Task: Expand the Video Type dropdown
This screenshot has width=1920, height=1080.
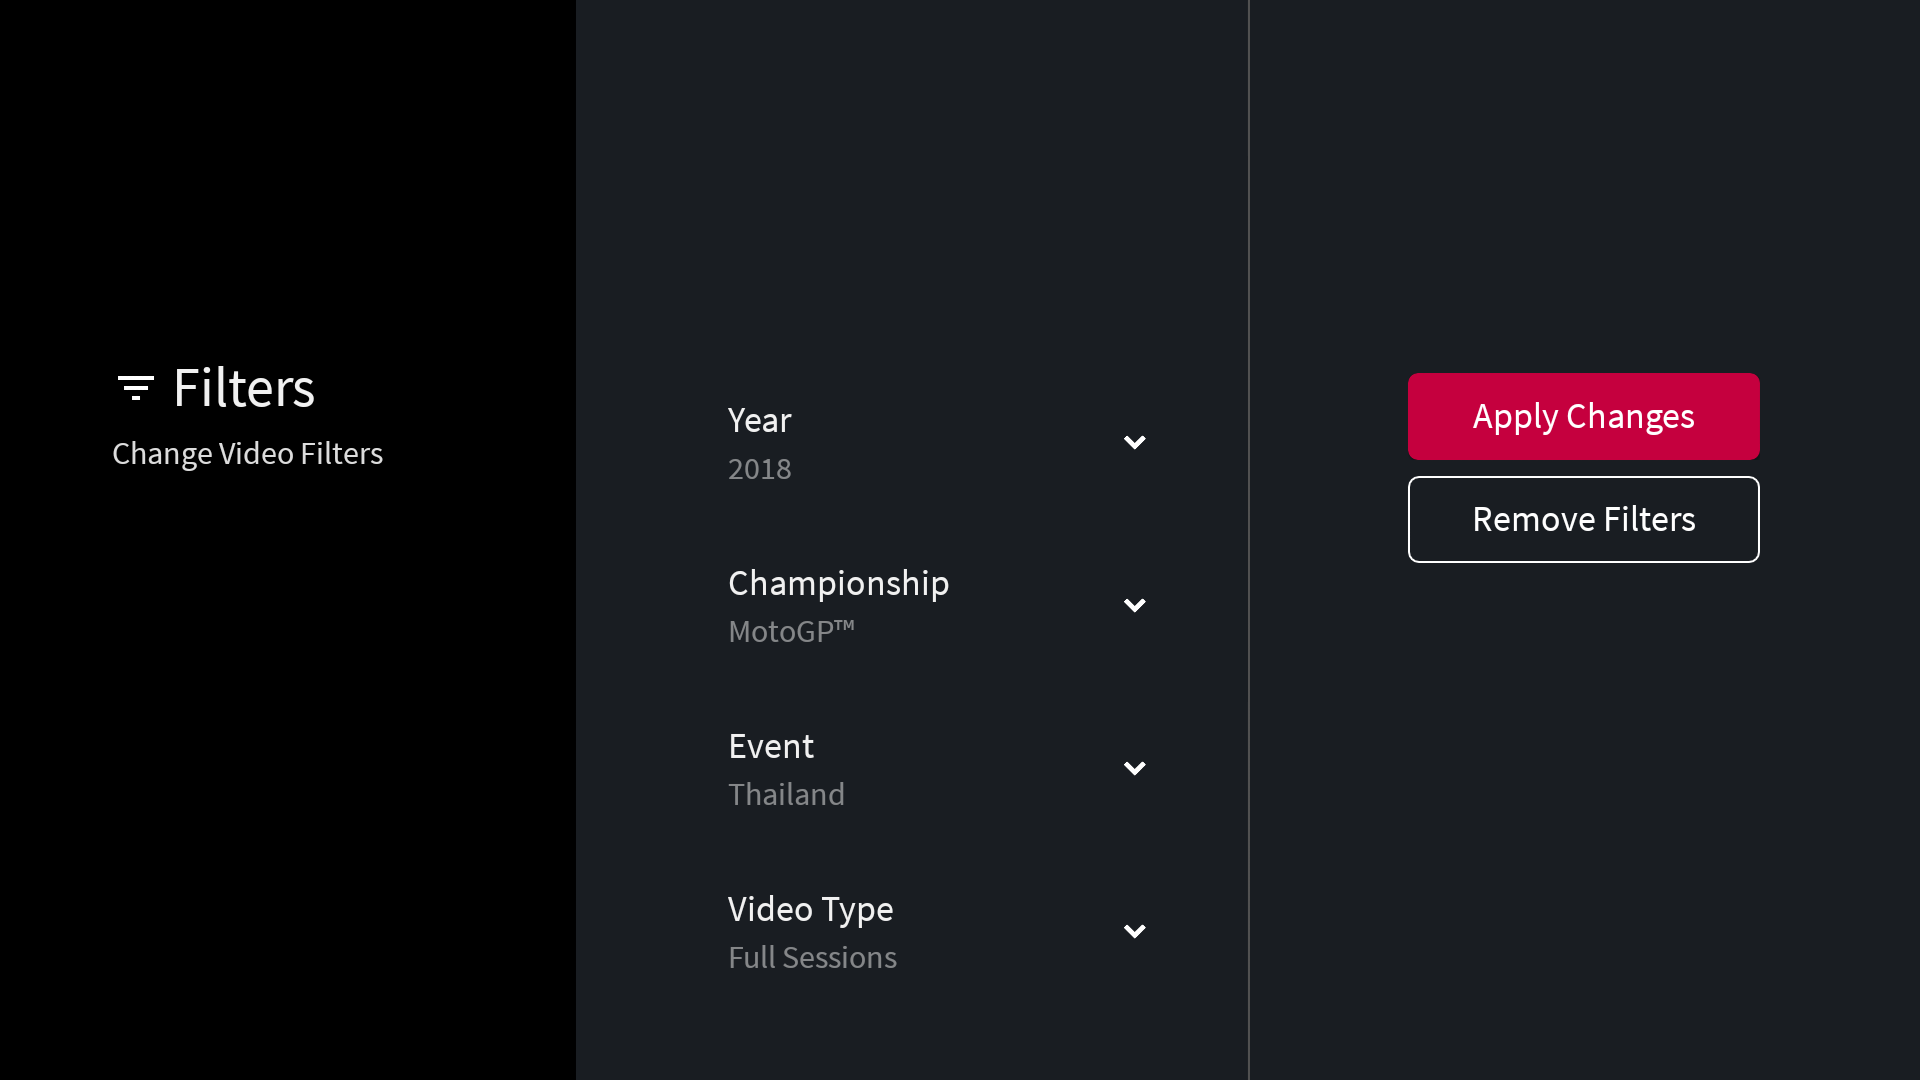Action: (1134, 931)
